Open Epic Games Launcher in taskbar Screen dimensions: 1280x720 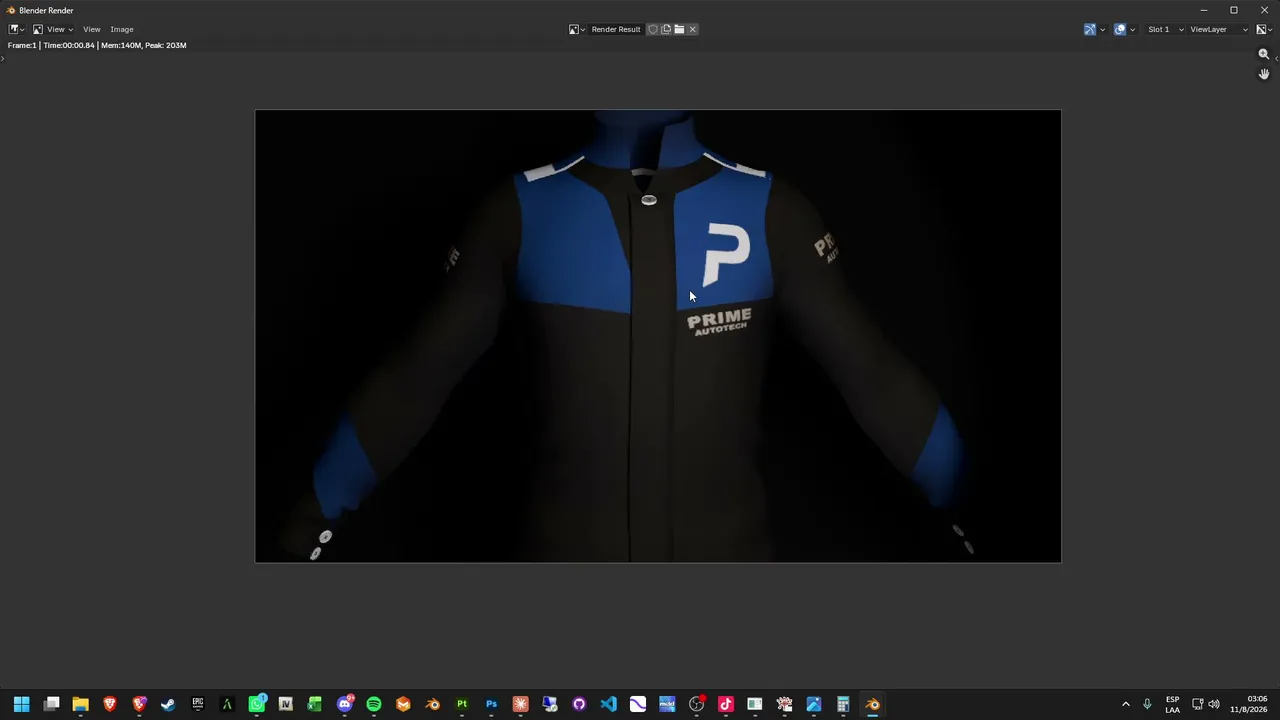198,704
